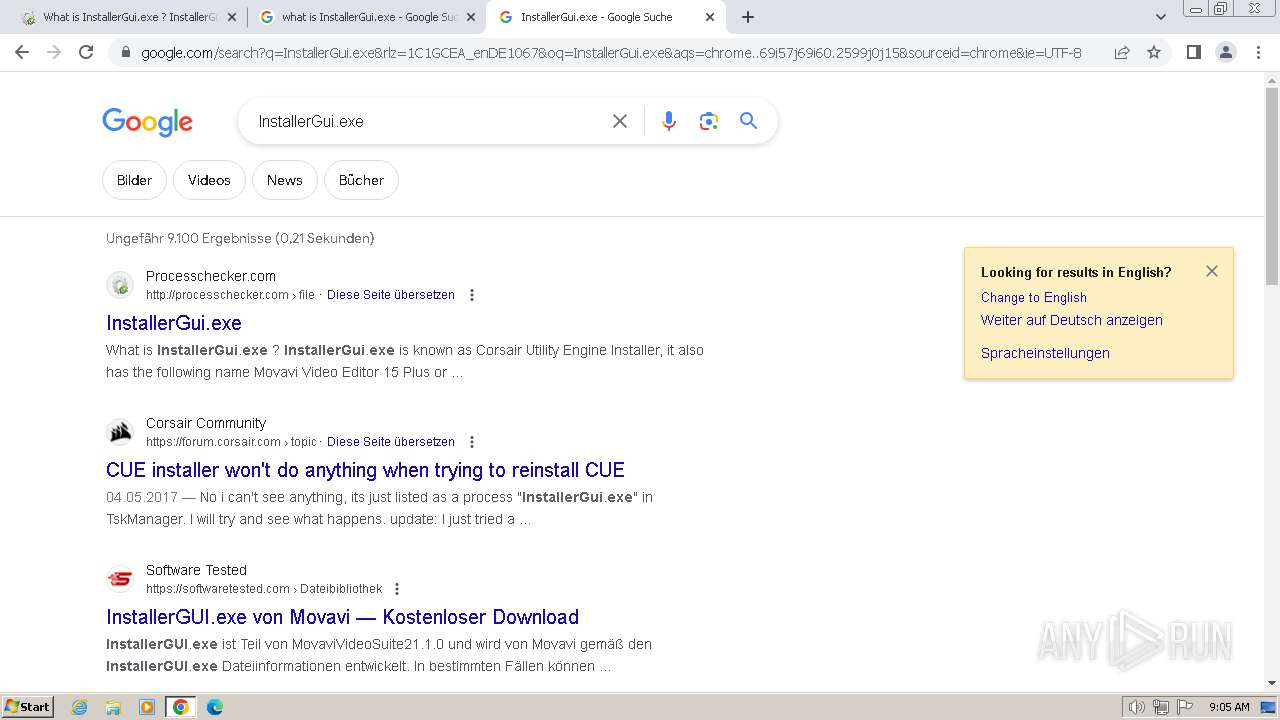Open the Chrome profile avatar

pyautogui.click(x=1226, y=52)
